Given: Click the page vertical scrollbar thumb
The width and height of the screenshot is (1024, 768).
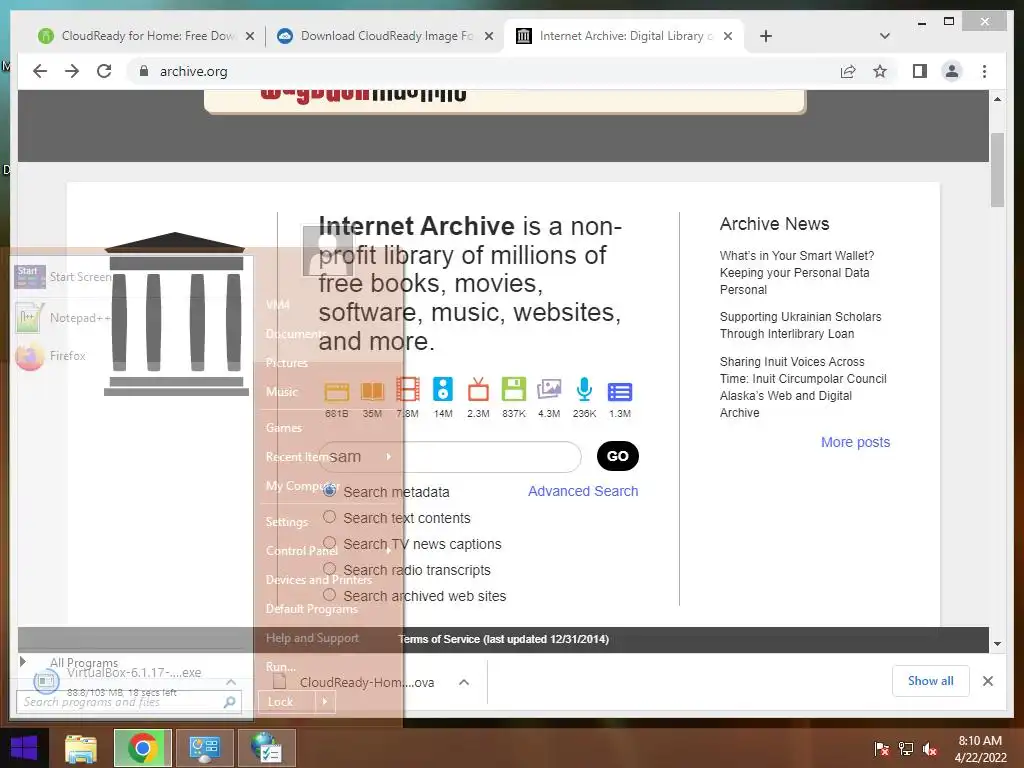Looking at the screenshot, I should click(997, 169).
